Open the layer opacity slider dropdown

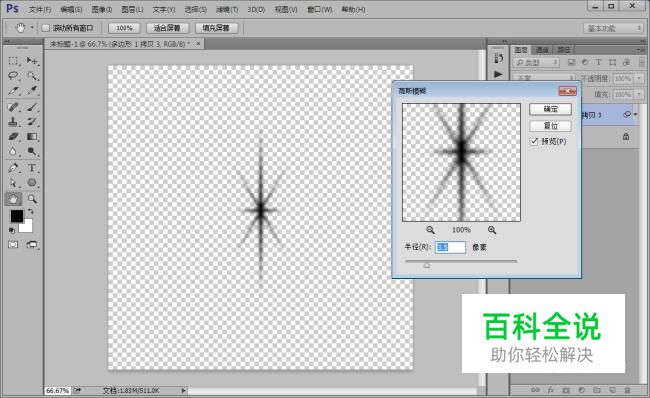tap(639, 78)
